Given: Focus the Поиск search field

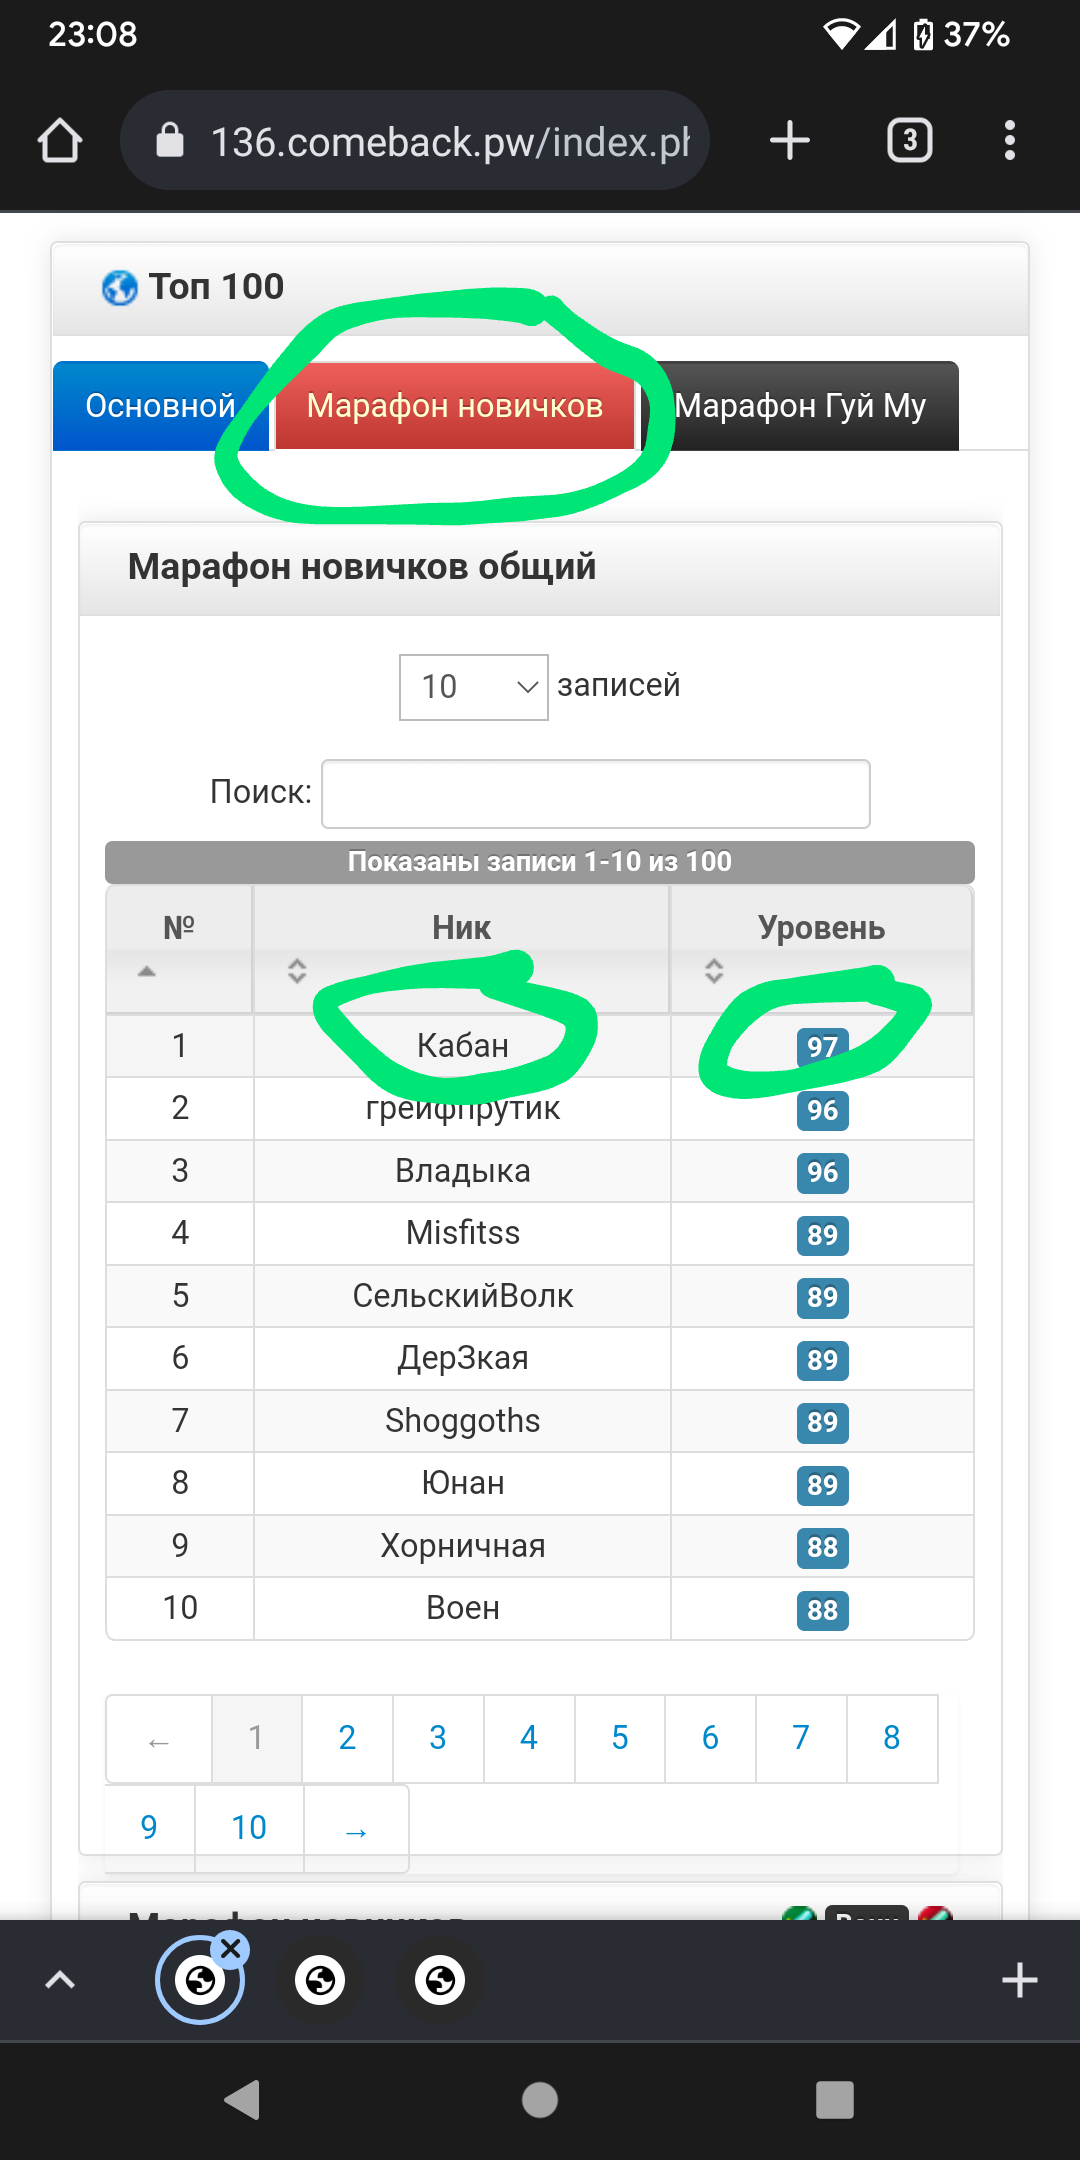Looking at the screenshot, I should click(595, 794).
